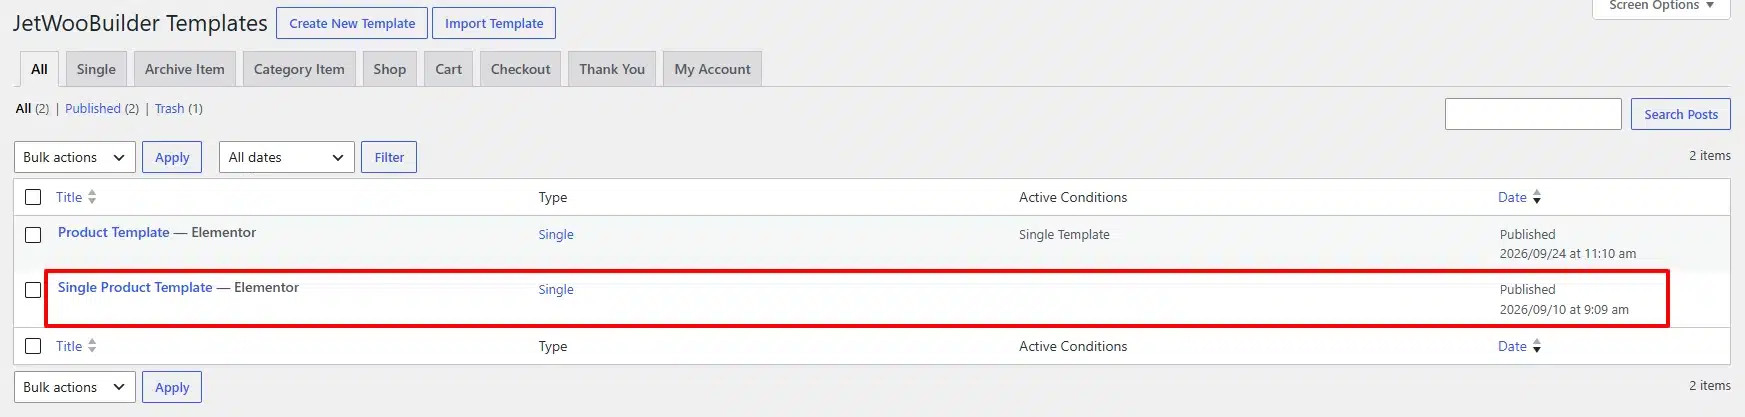Open Single Product Template title link

point(135,287)
